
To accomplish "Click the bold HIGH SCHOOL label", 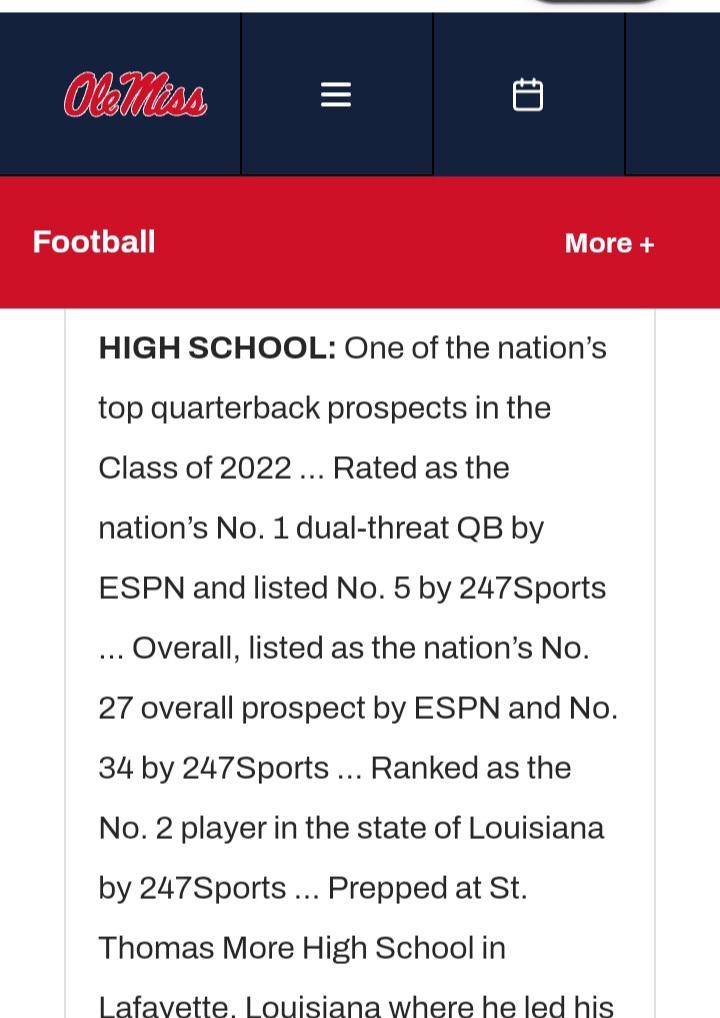I will click(x=217, y=348).
